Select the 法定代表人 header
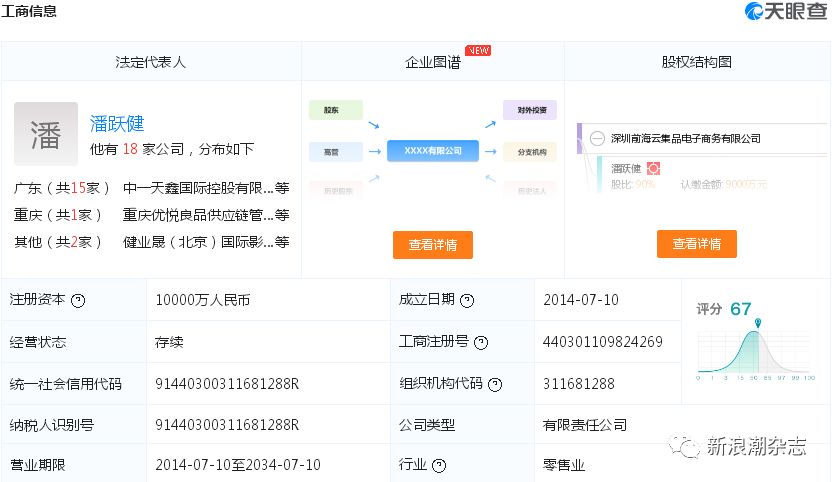833x482 pixels. tap(151, 62)
